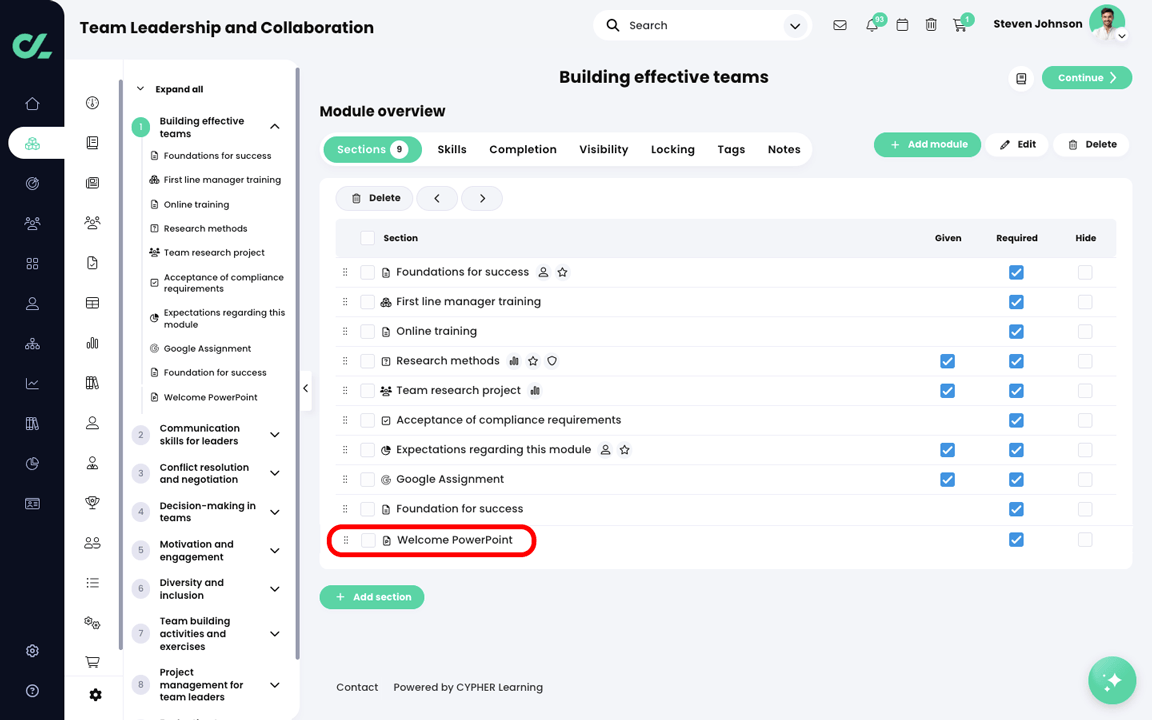Click Delete button above sections table
Screen dimensions: 1152x720
(x=375, y=198)
